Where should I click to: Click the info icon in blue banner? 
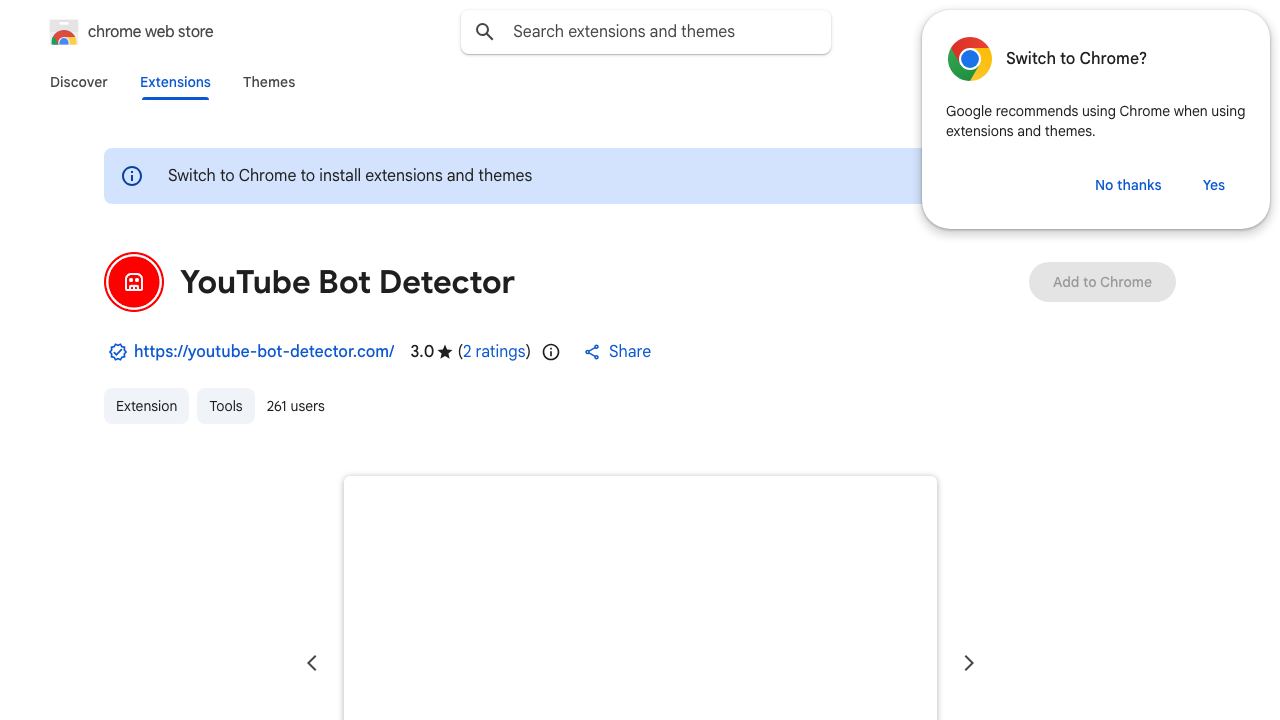pyautogui.click(x=132, y=176)
